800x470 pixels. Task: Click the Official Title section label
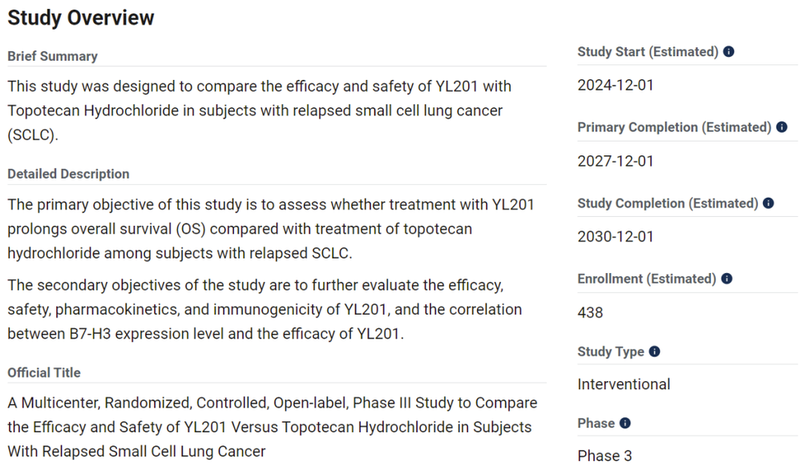(x=44, y=373)
